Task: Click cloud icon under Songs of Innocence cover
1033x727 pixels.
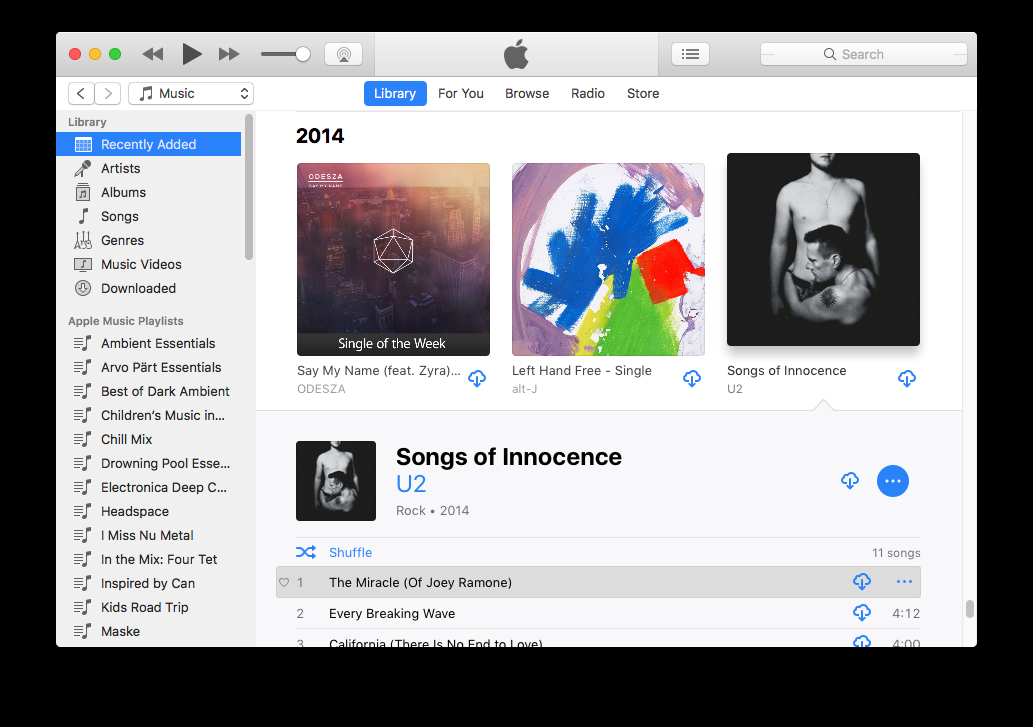Action: coord(907,379)
